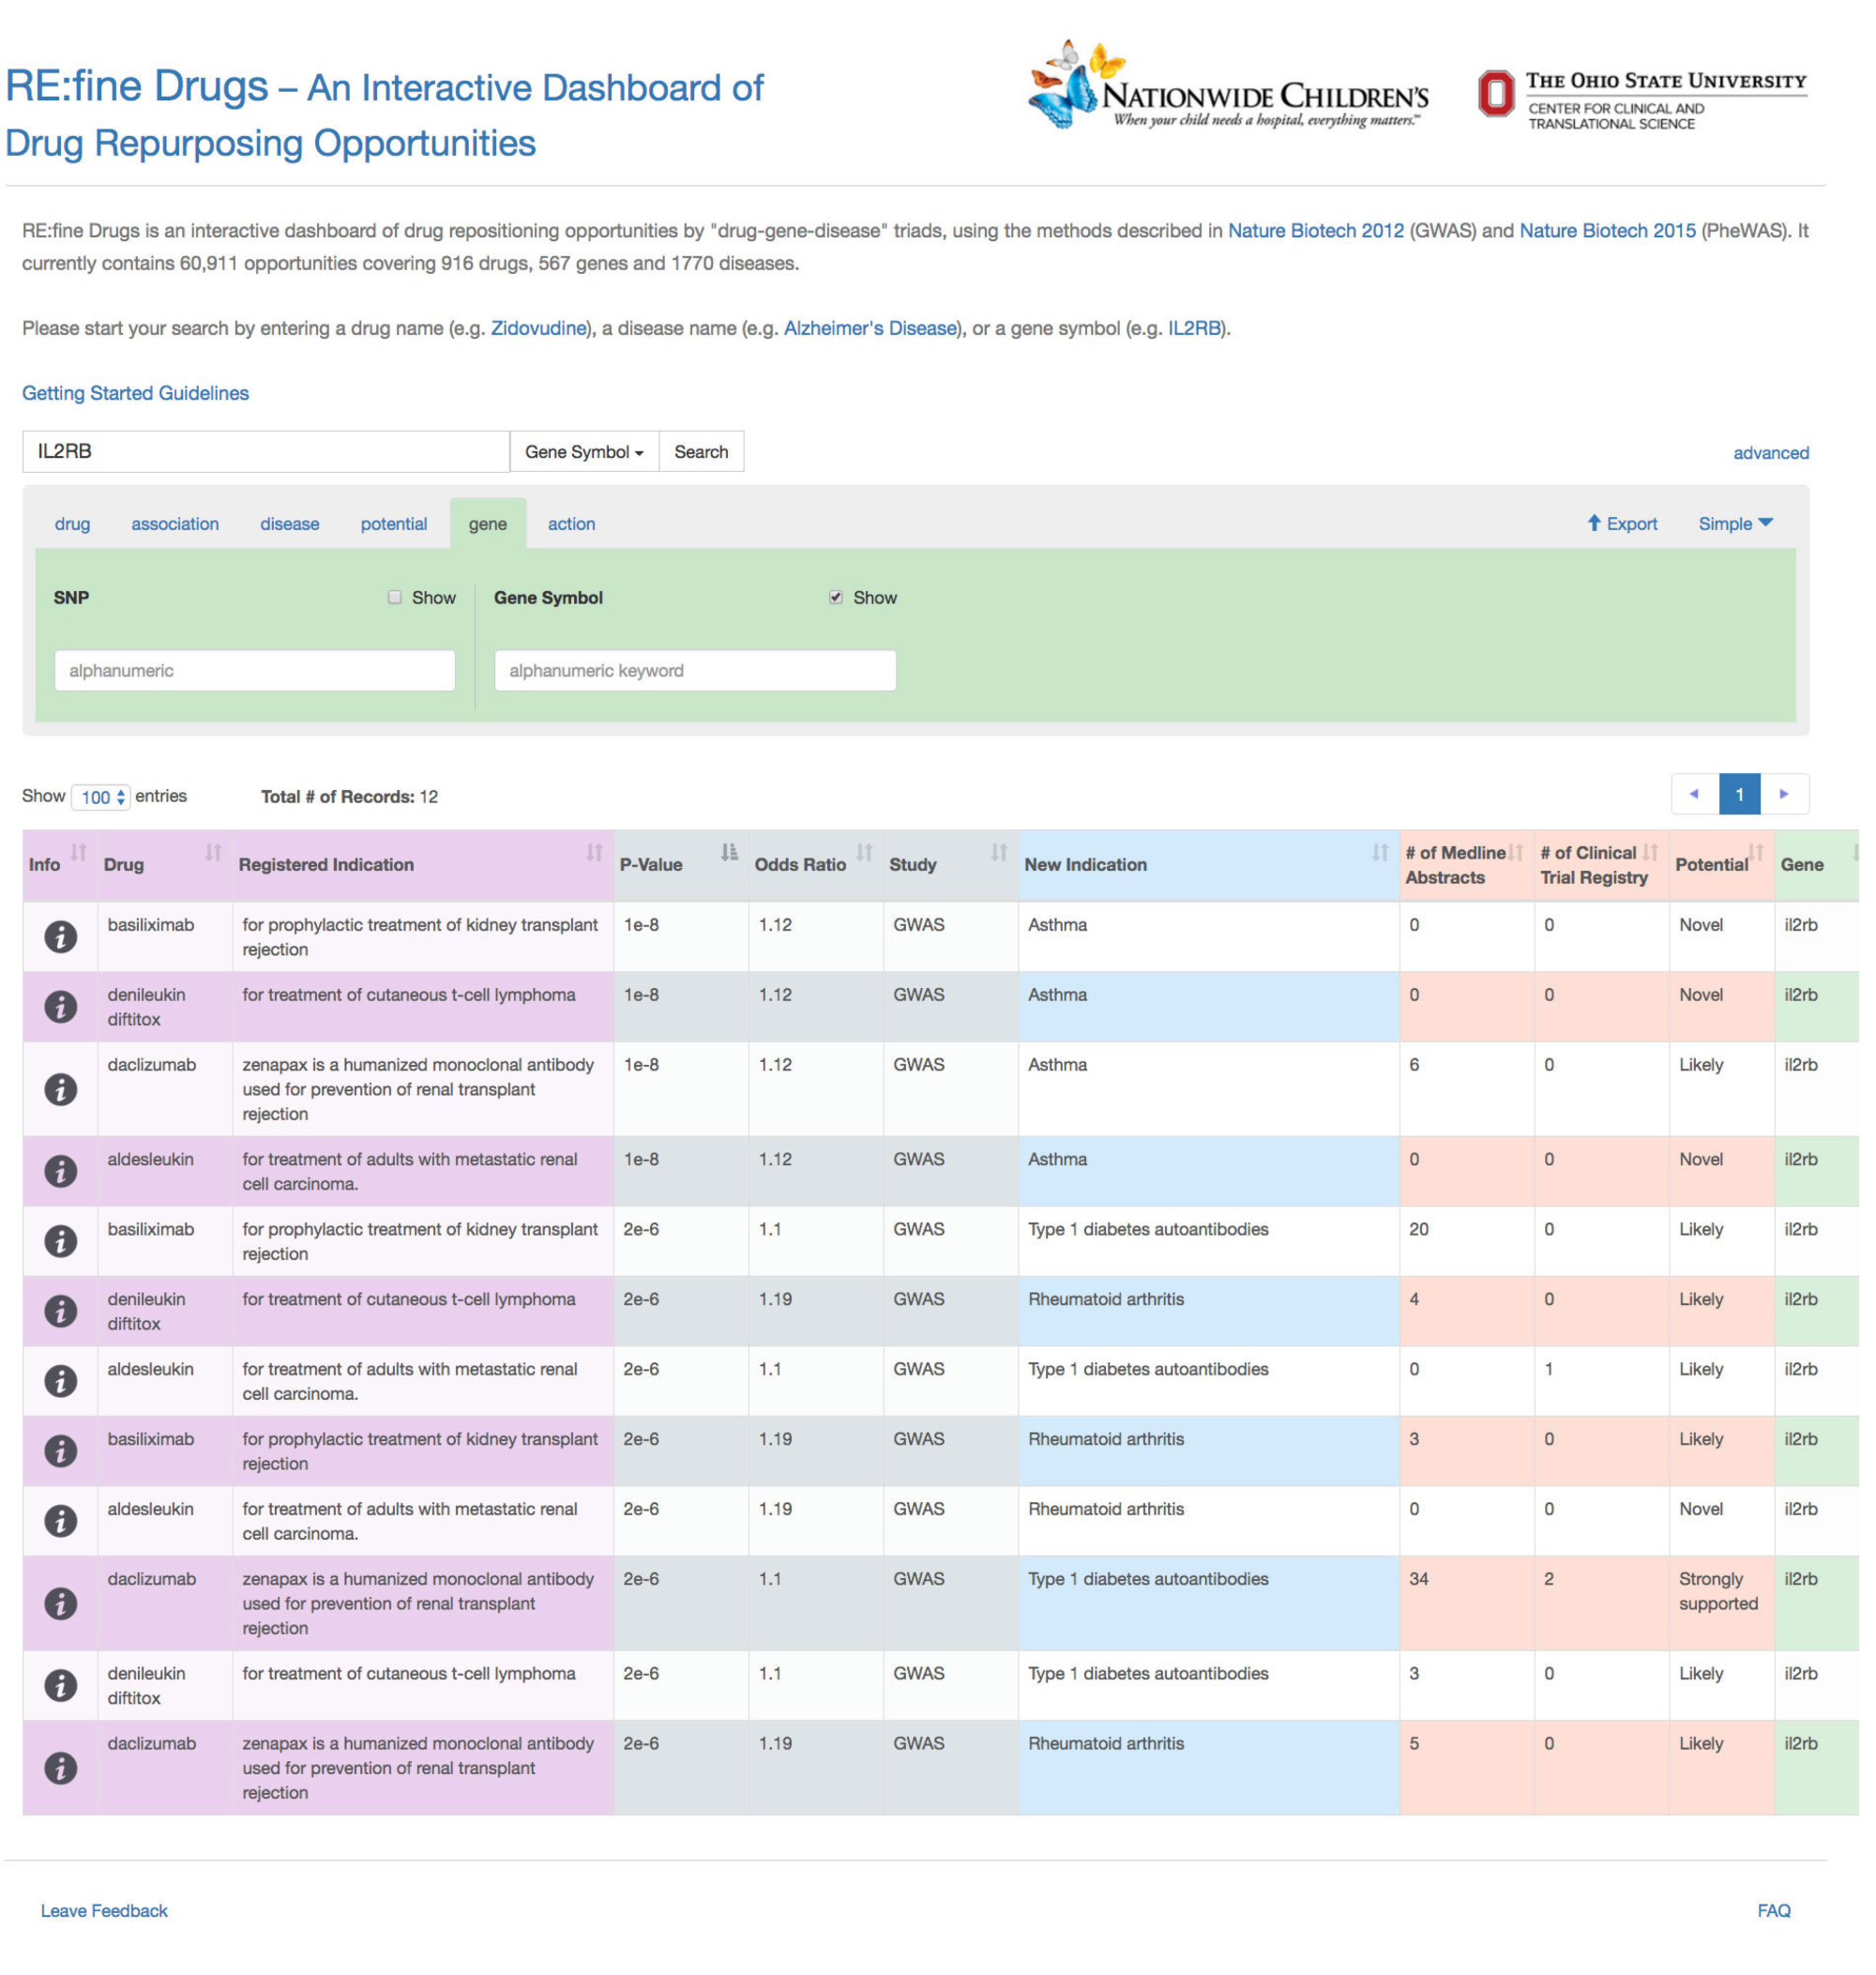Click the Gene Symbol keyword input field
This screenshot has height=1975, width=1876.
[694, 671]
